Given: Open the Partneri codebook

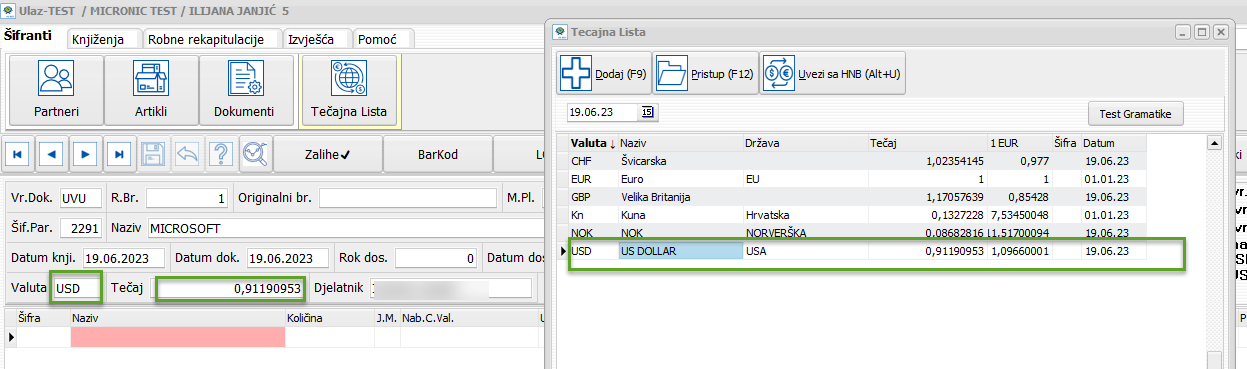Looking at the screenshot, I should (x=56, y=91).
